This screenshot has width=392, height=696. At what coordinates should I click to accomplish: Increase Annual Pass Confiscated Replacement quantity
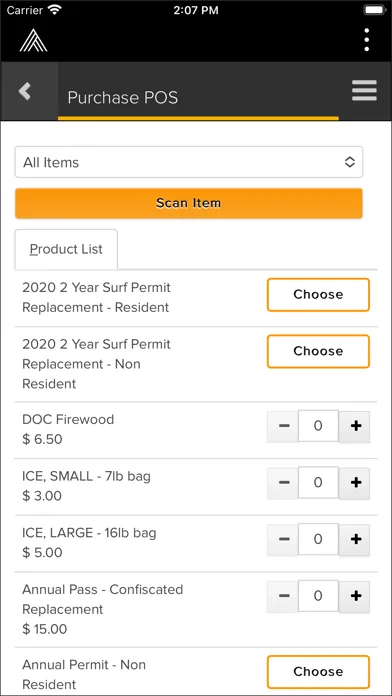[x=355, y=596]
